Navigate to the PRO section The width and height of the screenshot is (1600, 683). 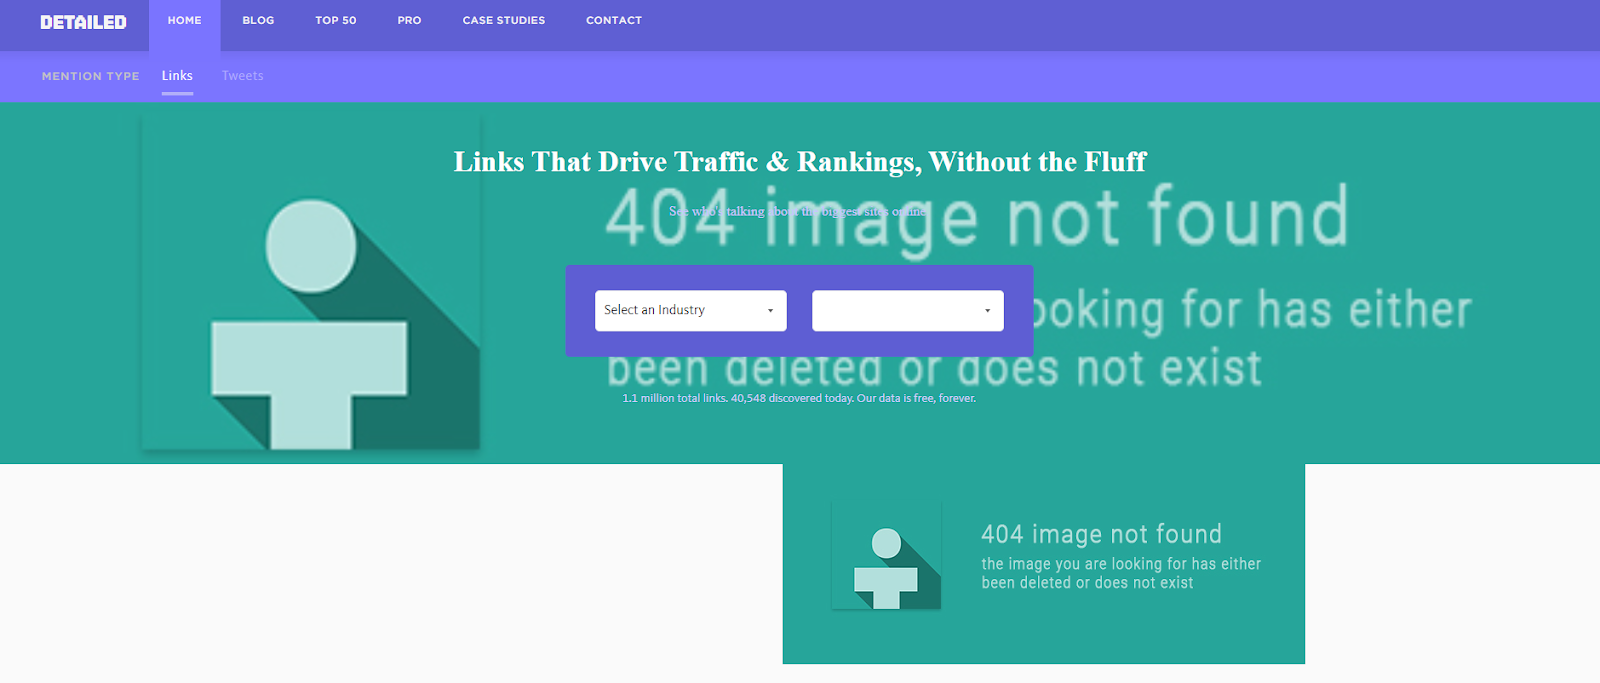(409, 21)
